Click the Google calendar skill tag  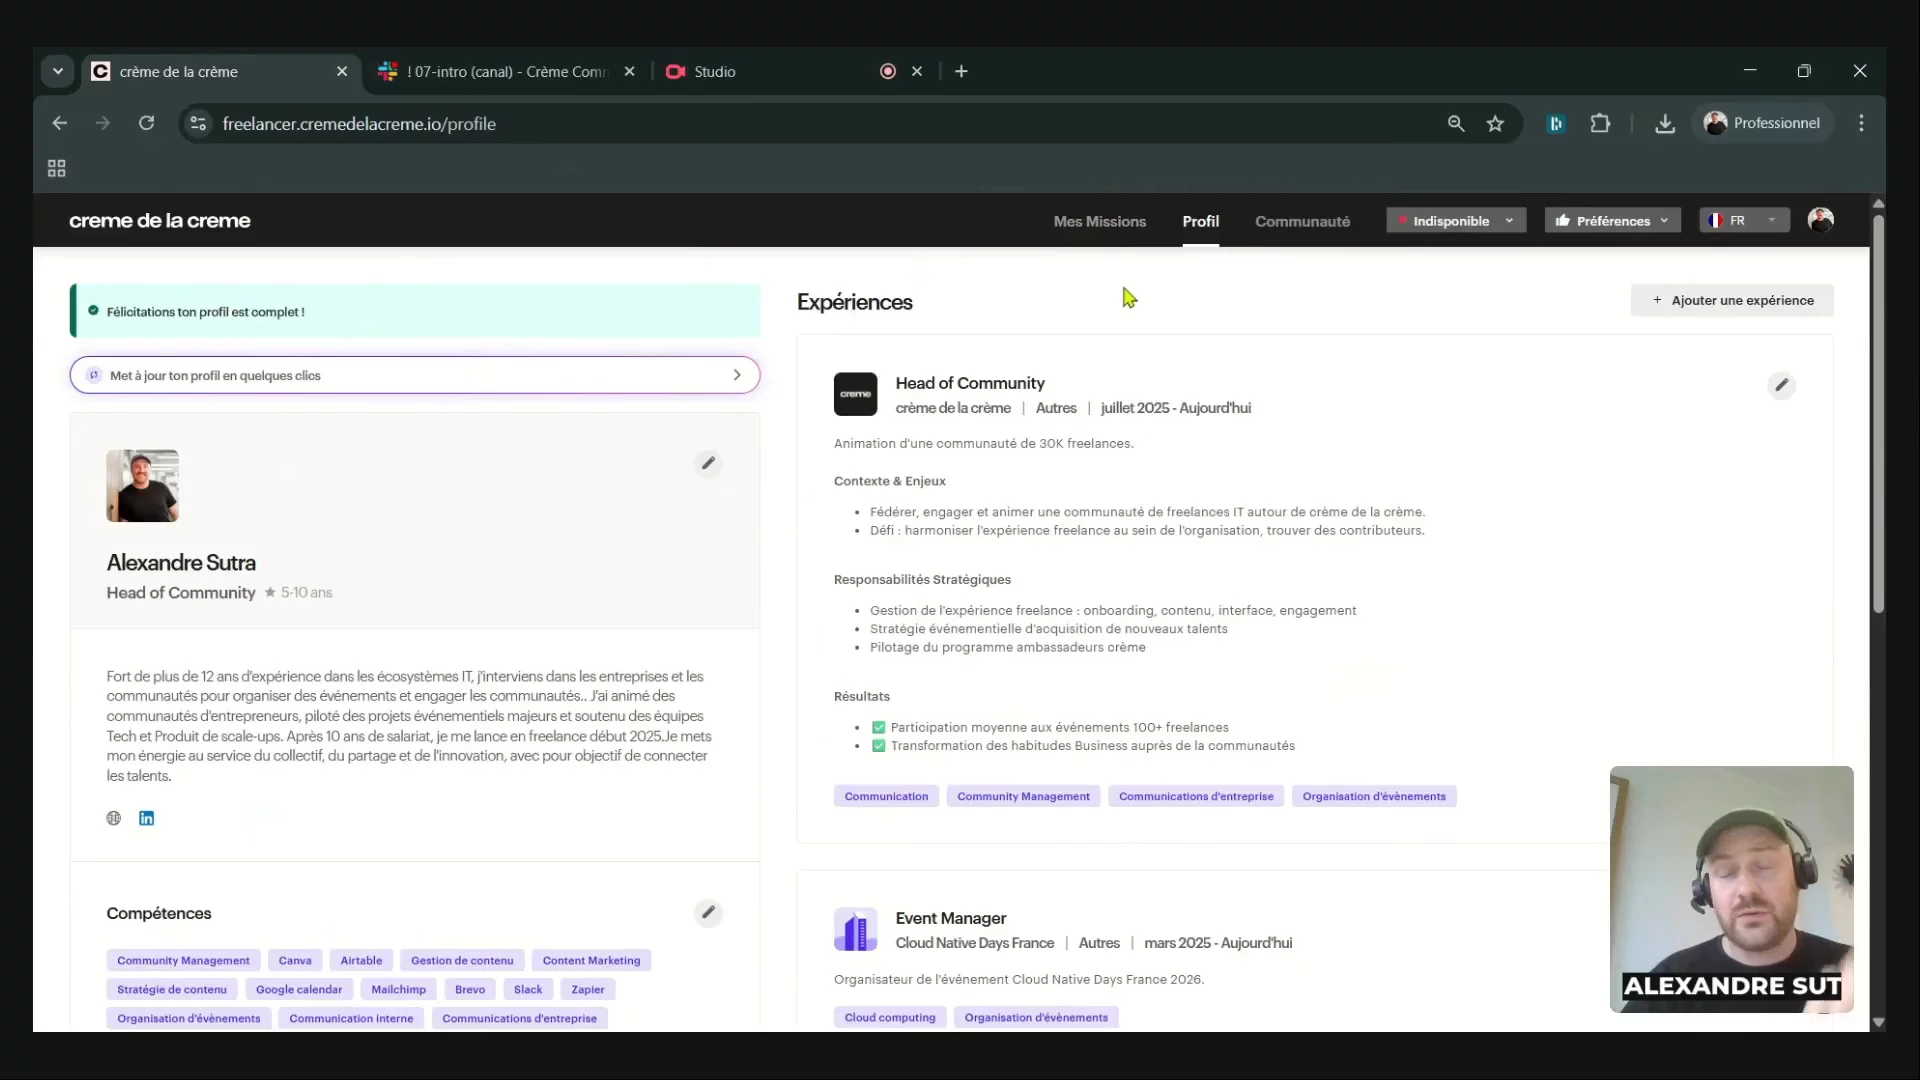pyautogui.click(x=299, y=989)
